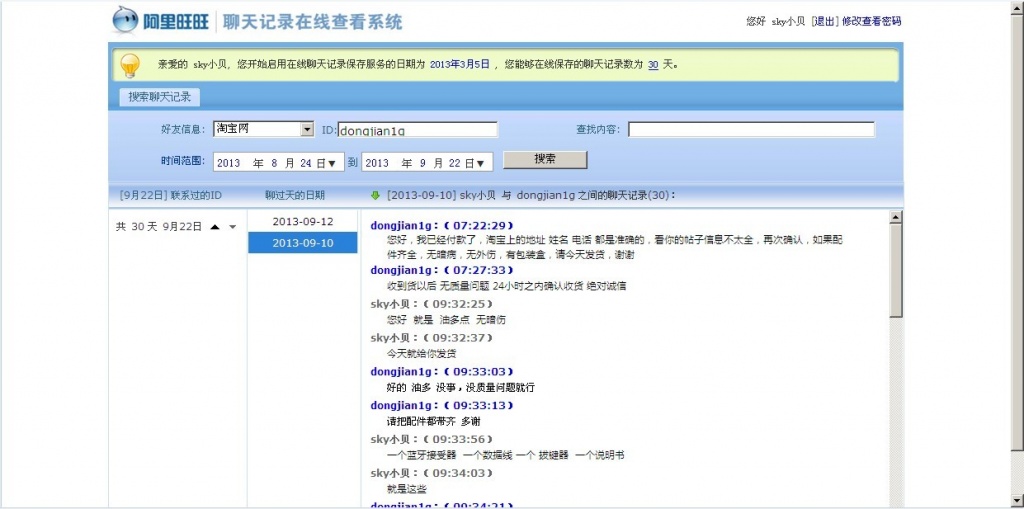Open the small down triangle next to 9月22日
Image resolution: width=1024 pixels, height=509 pixels.
click(x=232, y=227)
